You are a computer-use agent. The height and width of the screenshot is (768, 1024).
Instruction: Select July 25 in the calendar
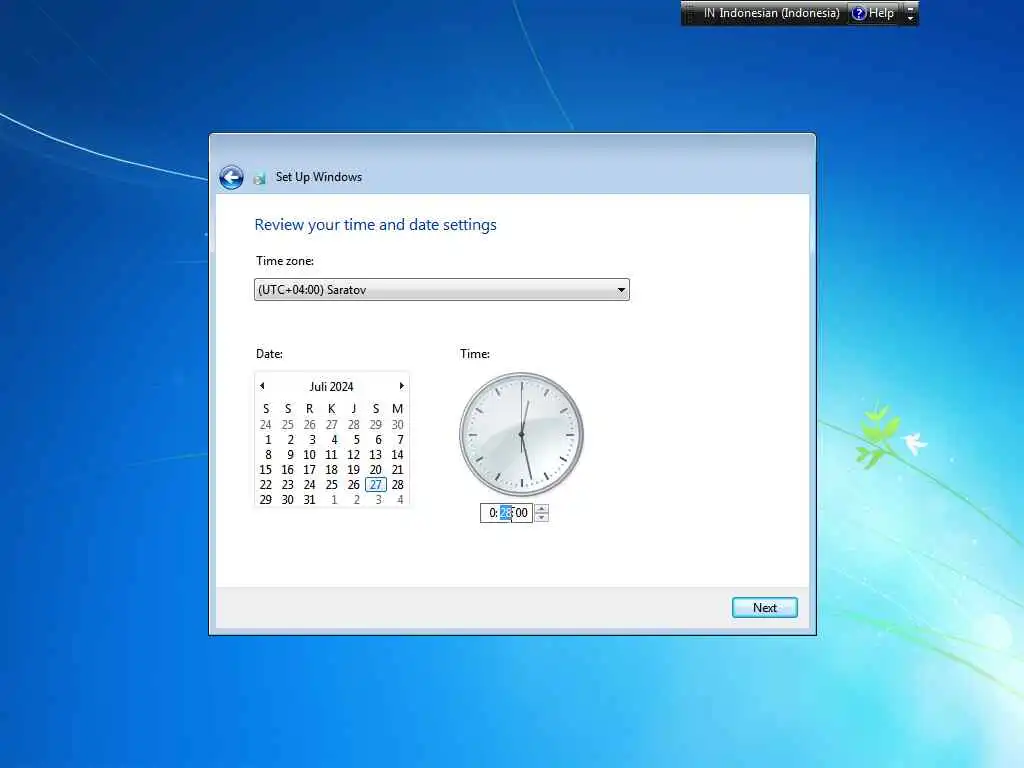332,485
